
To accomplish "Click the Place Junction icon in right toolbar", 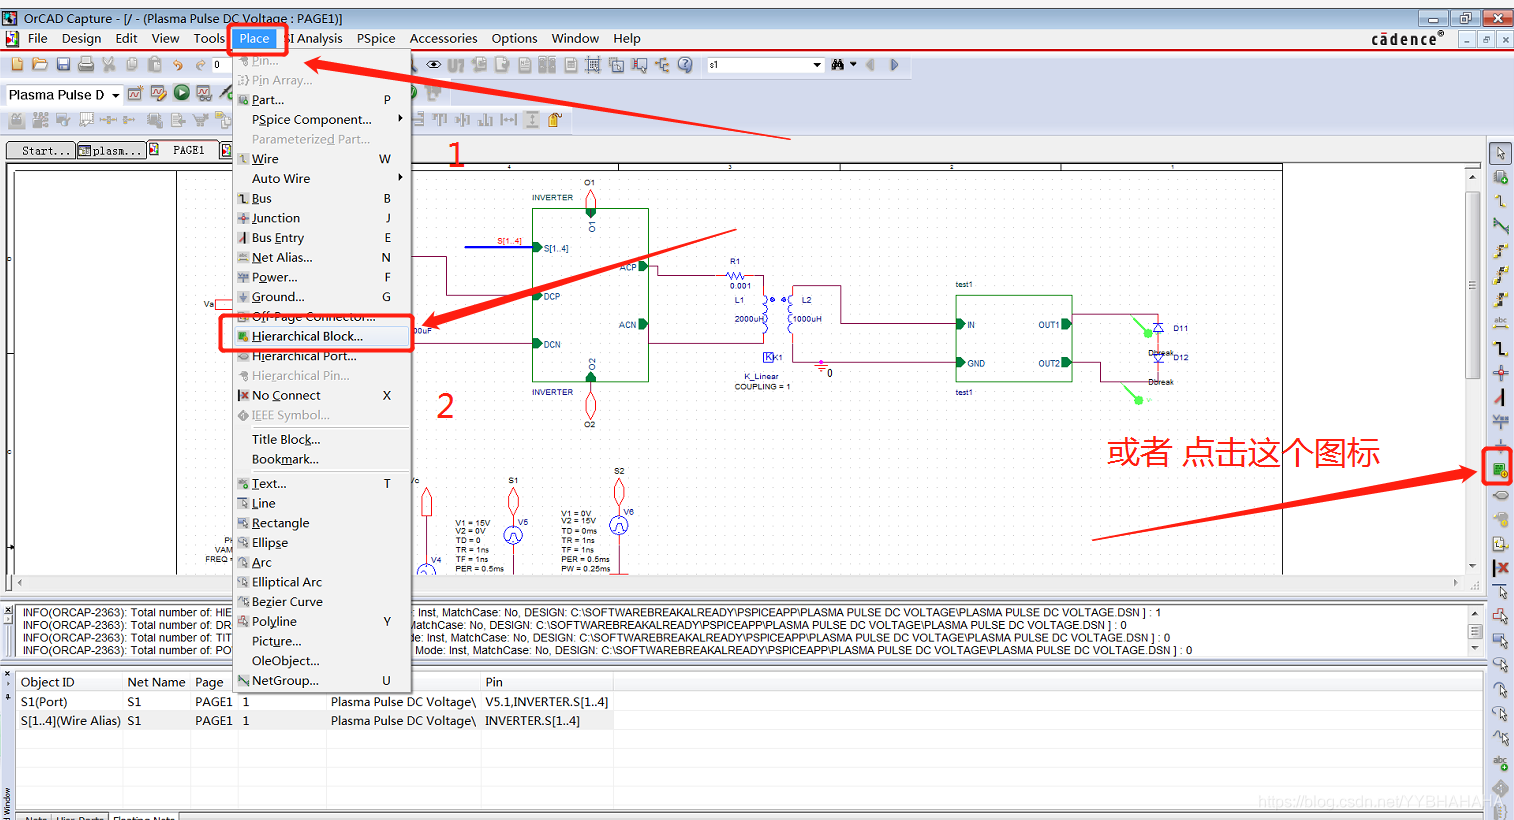I will [1500, 373].
